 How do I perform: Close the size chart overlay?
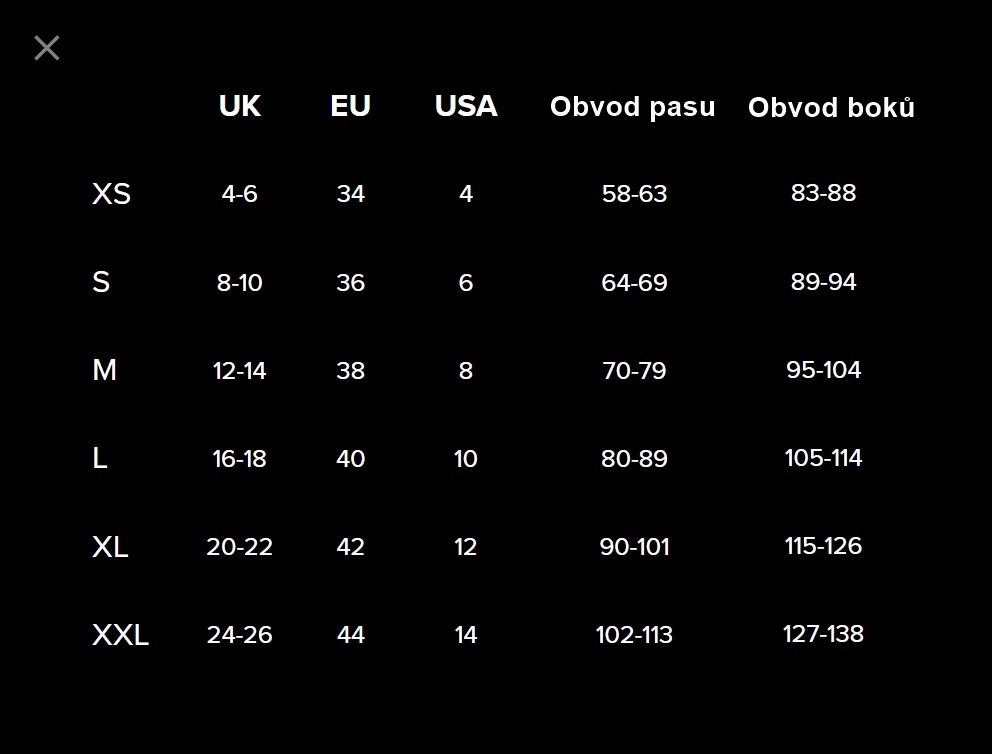click(47, 48)
